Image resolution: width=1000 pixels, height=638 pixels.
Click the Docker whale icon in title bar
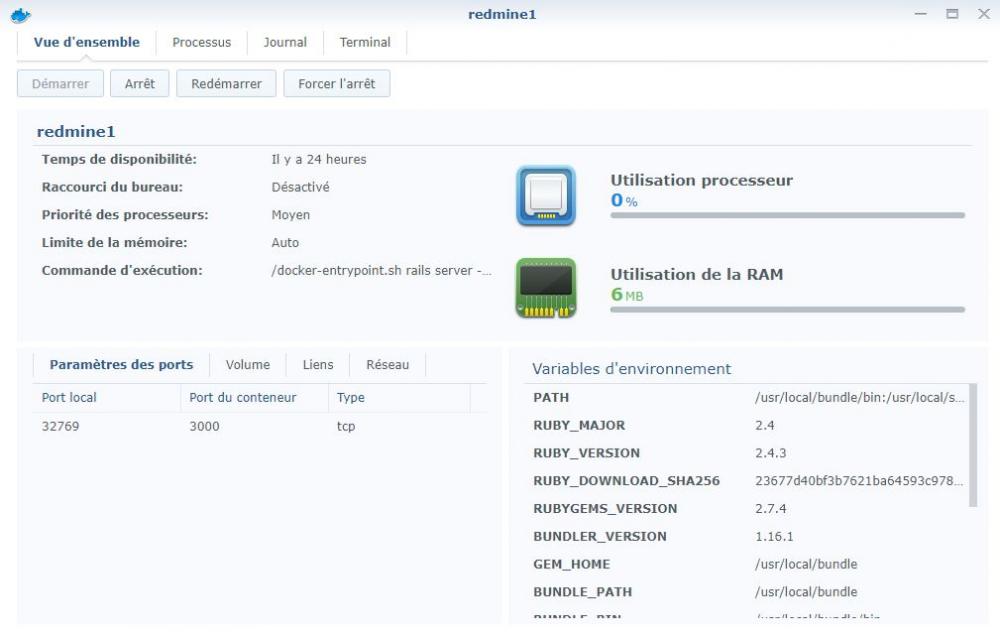click(x=21, y=14)
